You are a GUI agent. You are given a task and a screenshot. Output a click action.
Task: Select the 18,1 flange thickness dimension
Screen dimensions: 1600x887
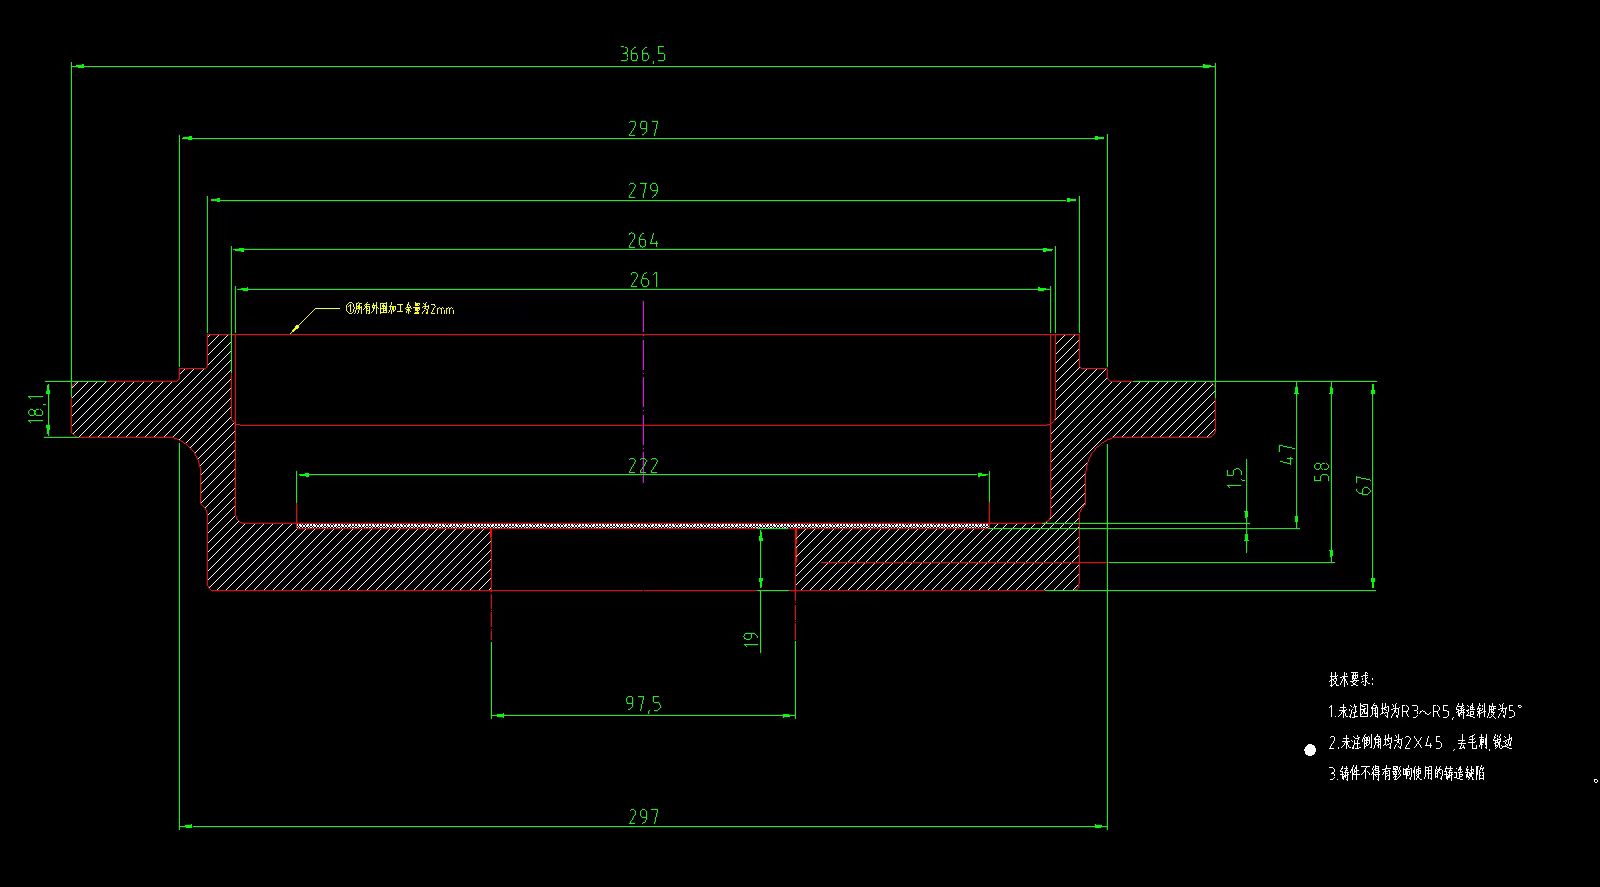36,409
